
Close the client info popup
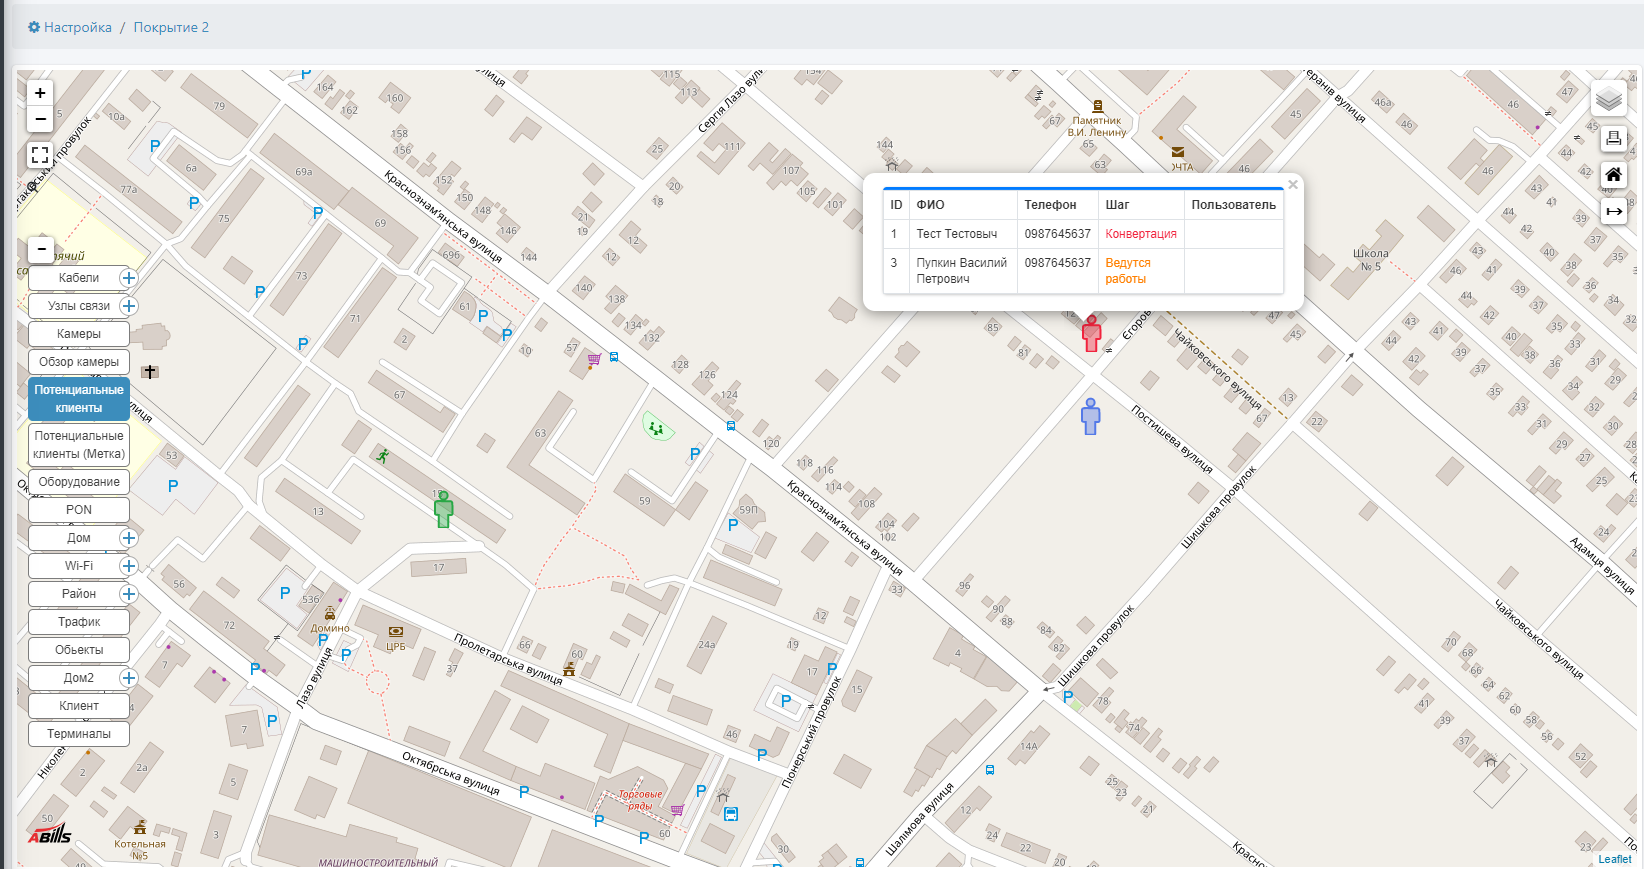tap(1293, 184)
